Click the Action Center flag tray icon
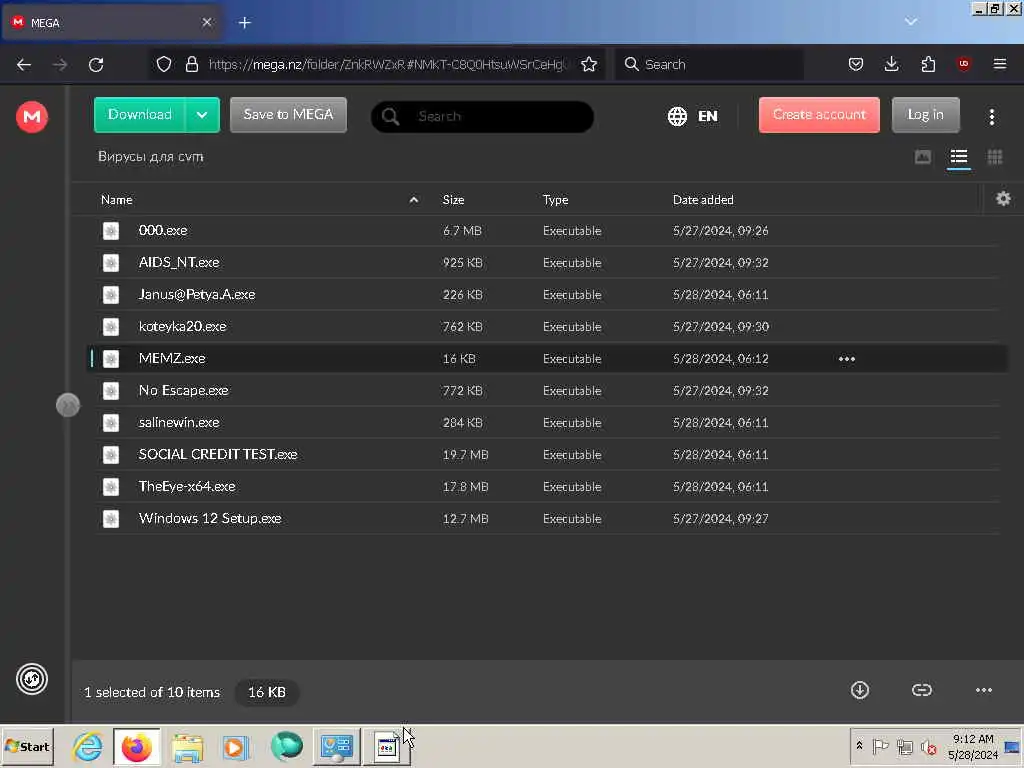Screen dimensions: 1024x768 click(880, 746)
